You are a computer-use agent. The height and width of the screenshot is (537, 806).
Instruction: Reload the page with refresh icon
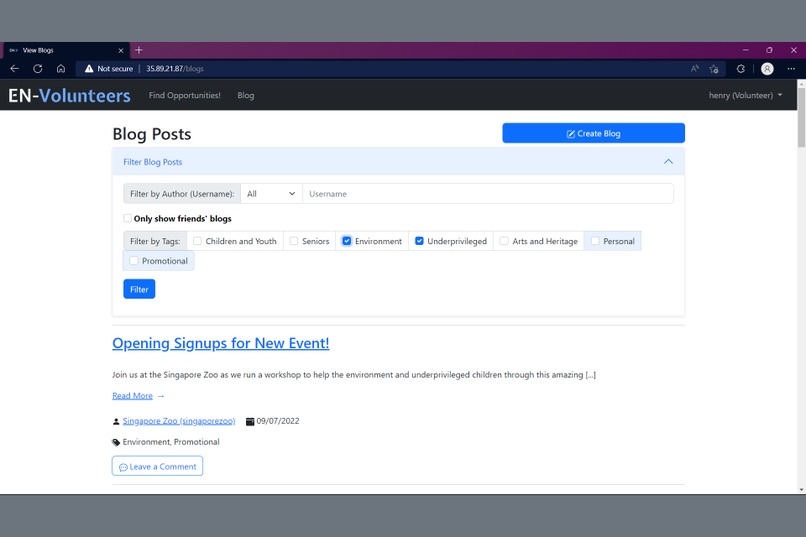click(x=38, y=68)
